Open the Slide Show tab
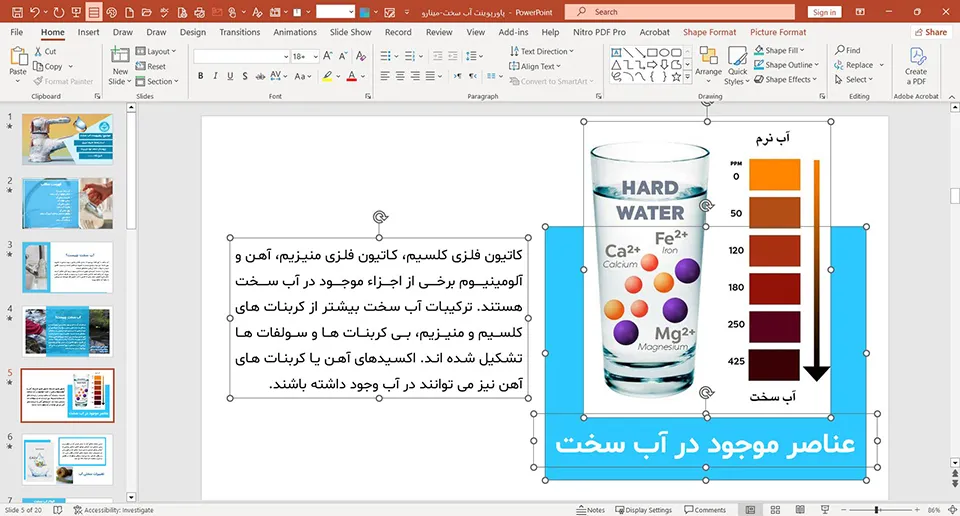Screen dimensions: 960x516 click(x=351, y=32)
